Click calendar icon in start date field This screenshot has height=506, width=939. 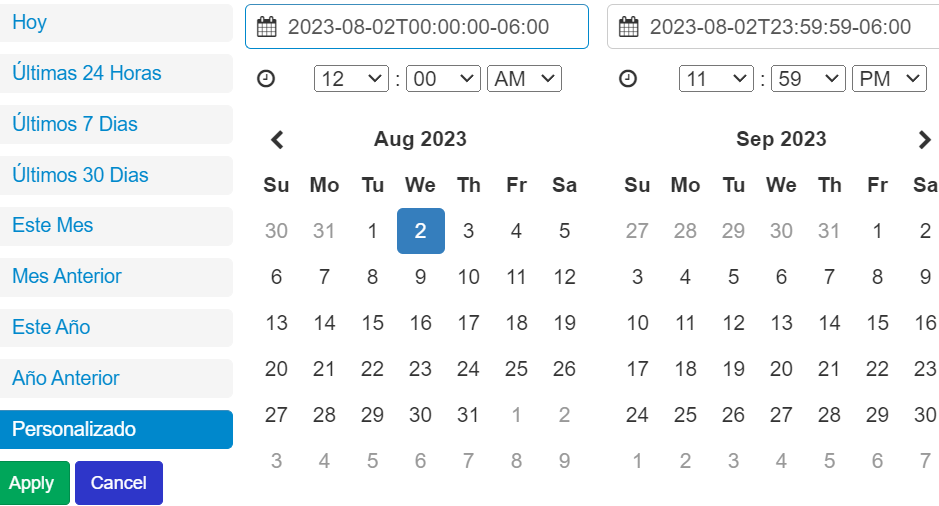click(x=266, y=27)
